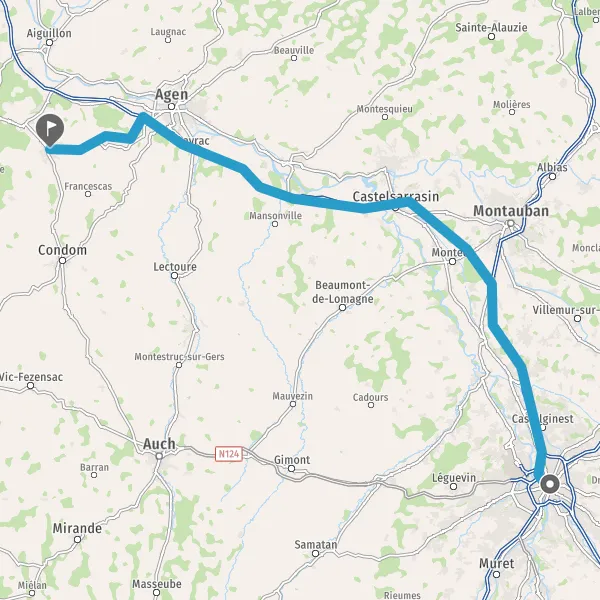
Task: Select the Muret town marker dot
Action: tap(496, 574)
